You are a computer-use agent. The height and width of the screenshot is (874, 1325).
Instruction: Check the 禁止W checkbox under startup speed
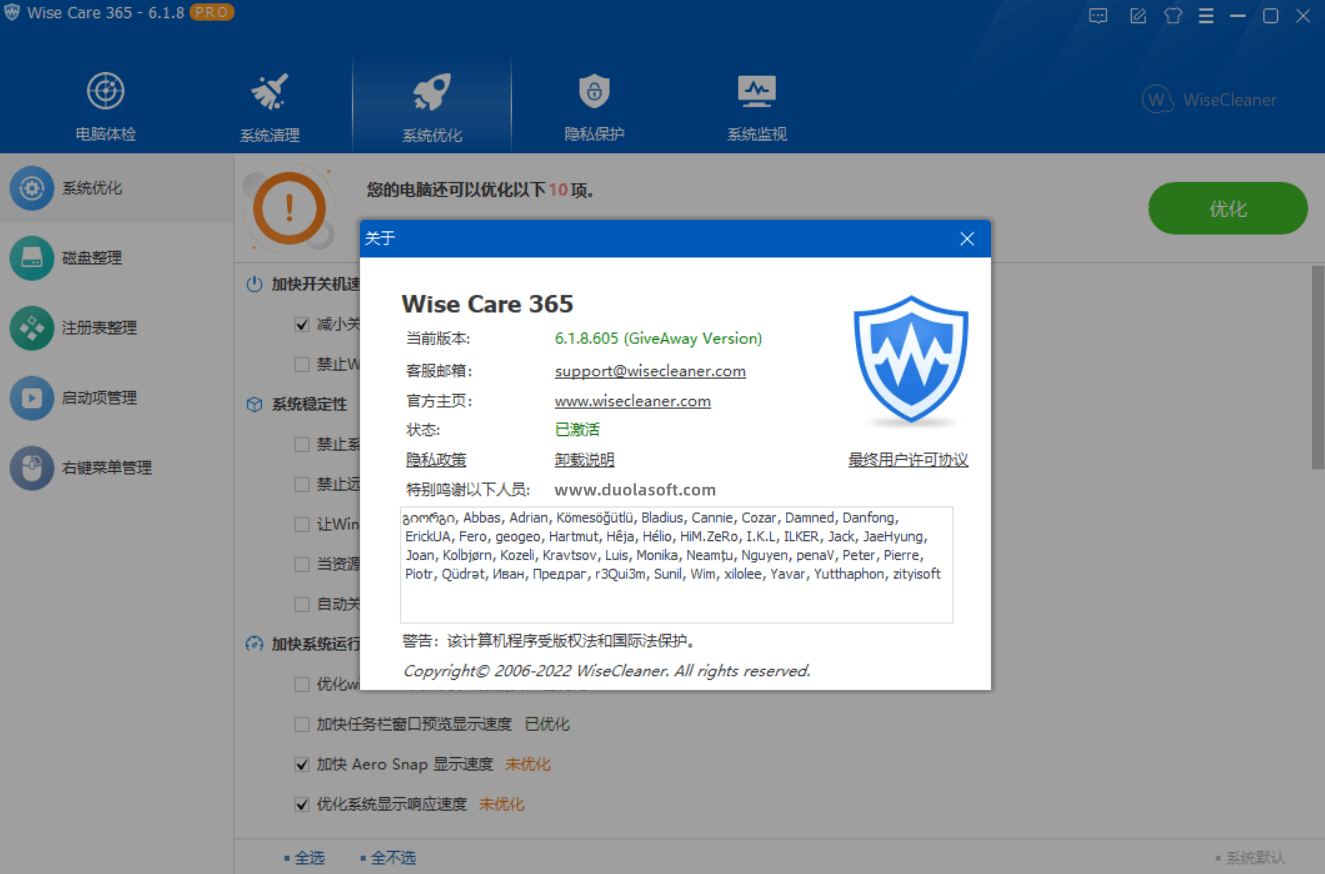302,364
